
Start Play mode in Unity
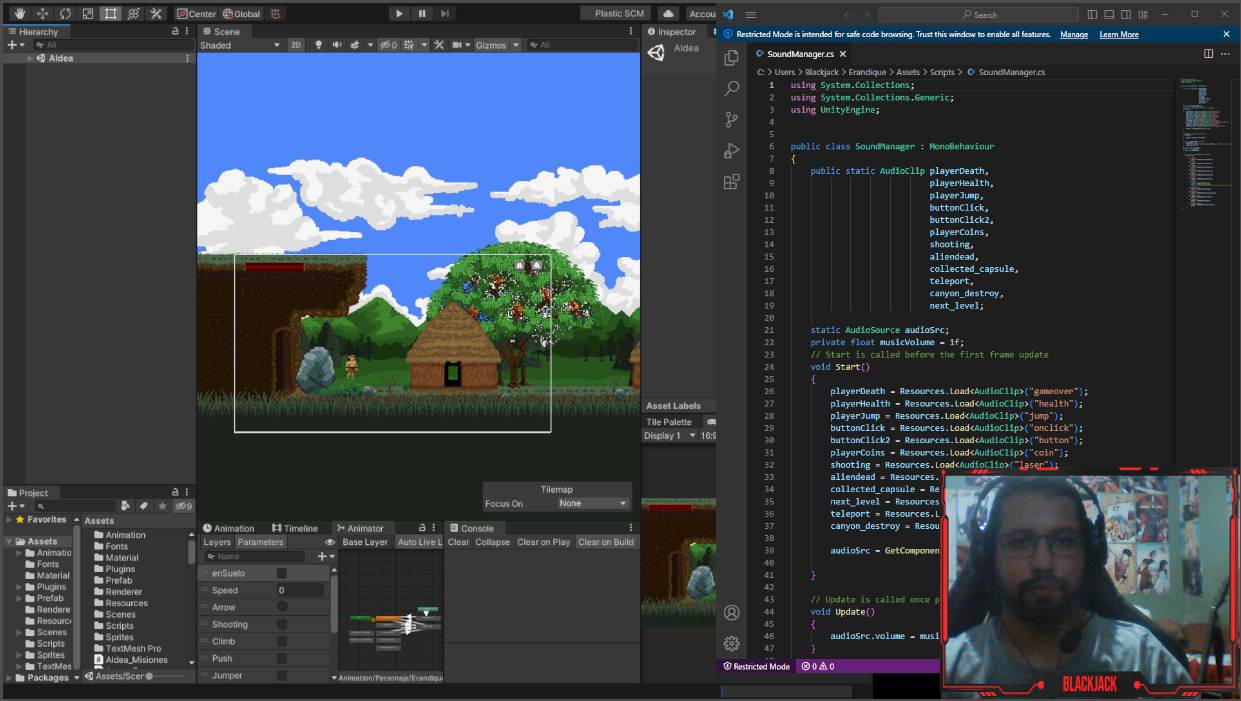click(399, 13)
